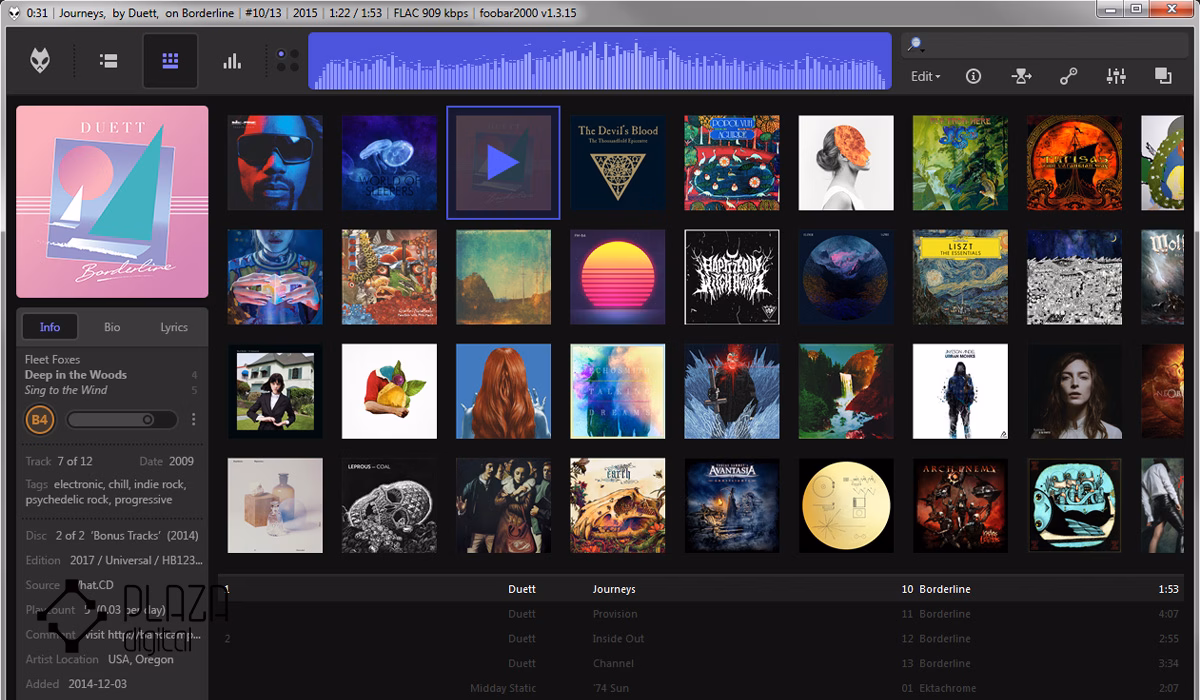Select the Leprous Coal album cover
The width and height of the screenshot is (1200, 700).
(x=390, y=505)
